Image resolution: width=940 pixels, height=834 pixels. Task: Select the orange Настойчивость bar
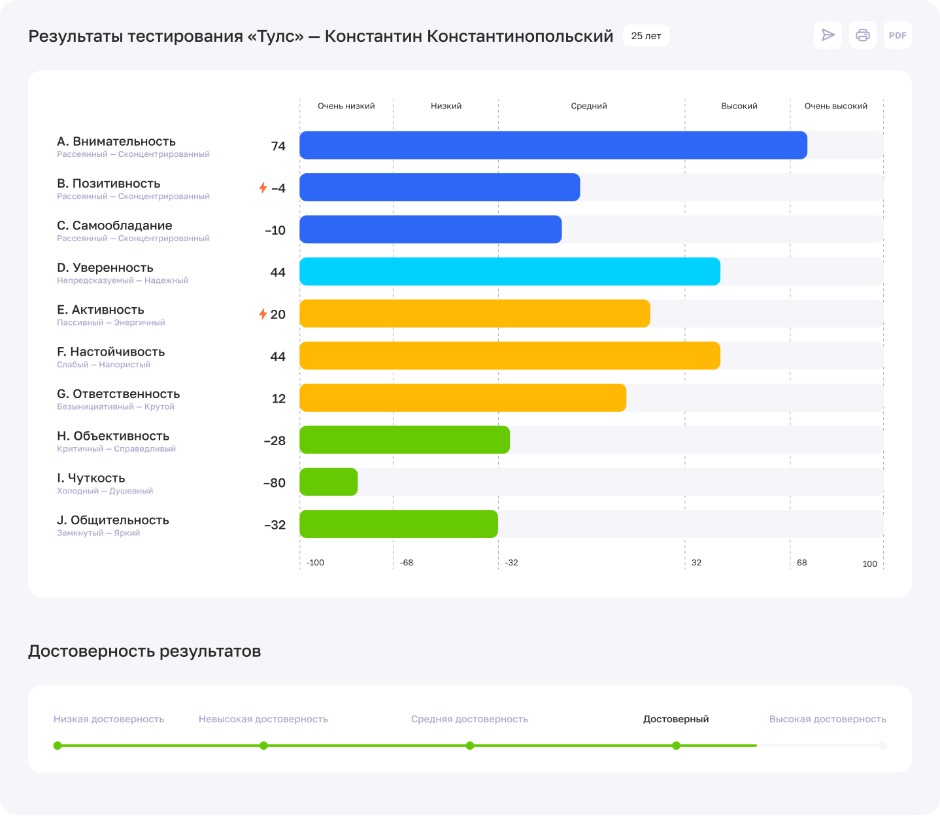[509, 356]
